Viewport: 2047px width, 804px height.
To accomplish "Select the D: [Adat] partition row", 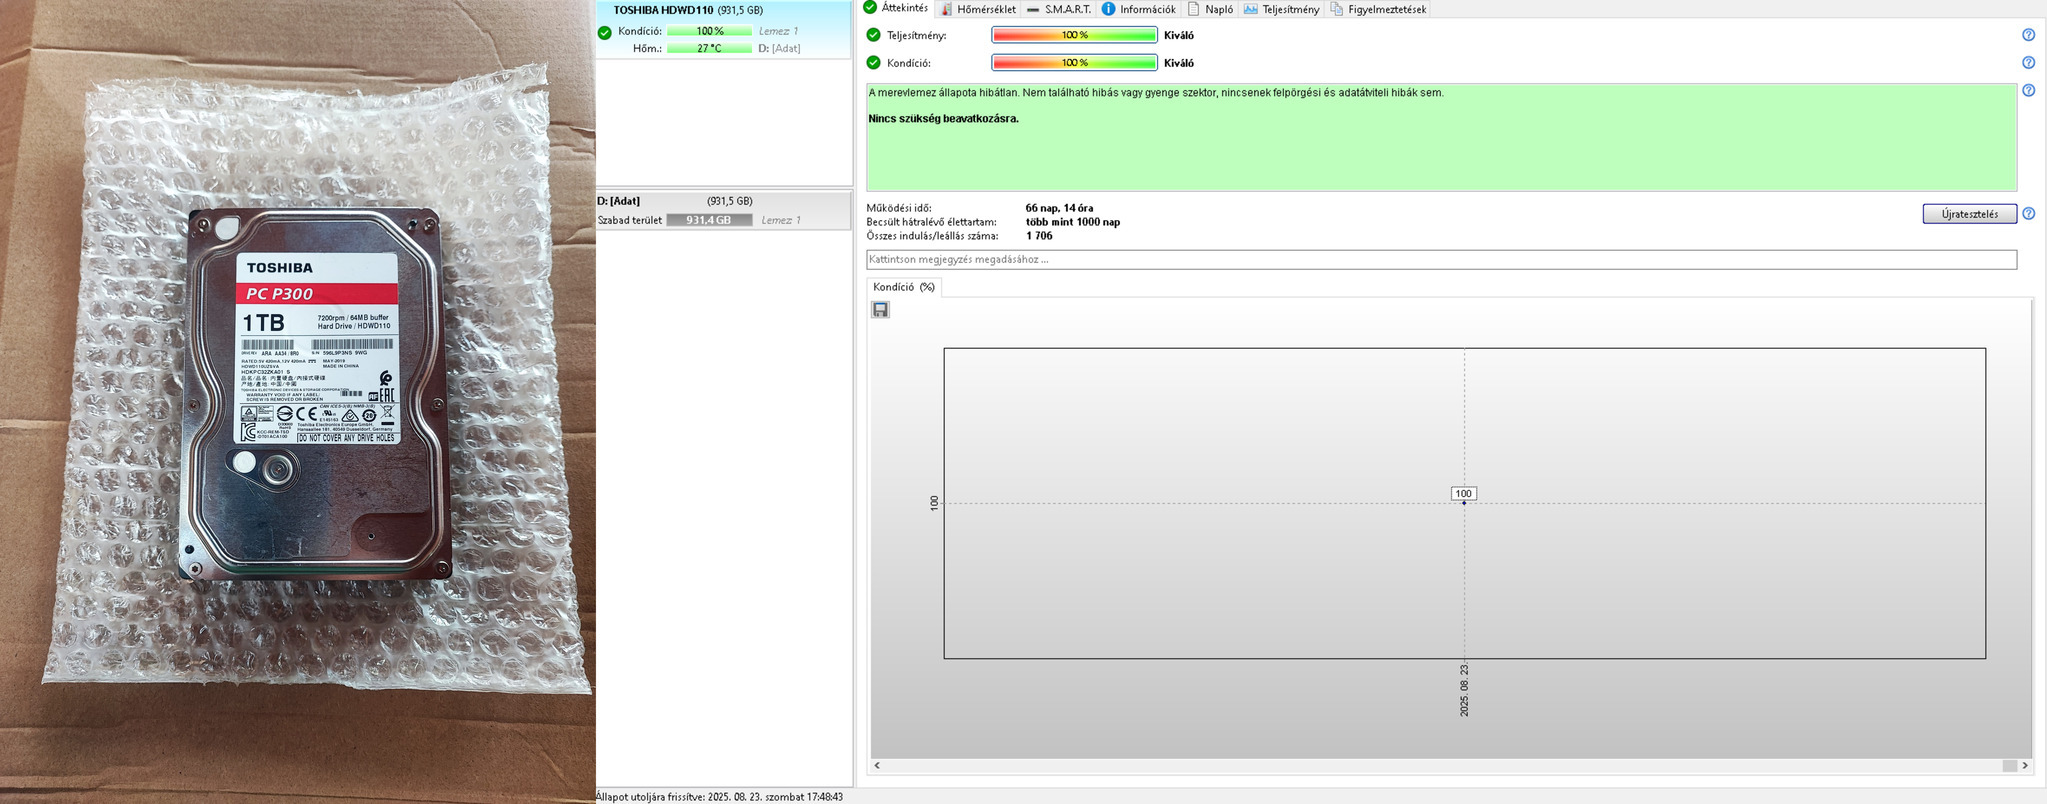I will click(x=723, y=211).
